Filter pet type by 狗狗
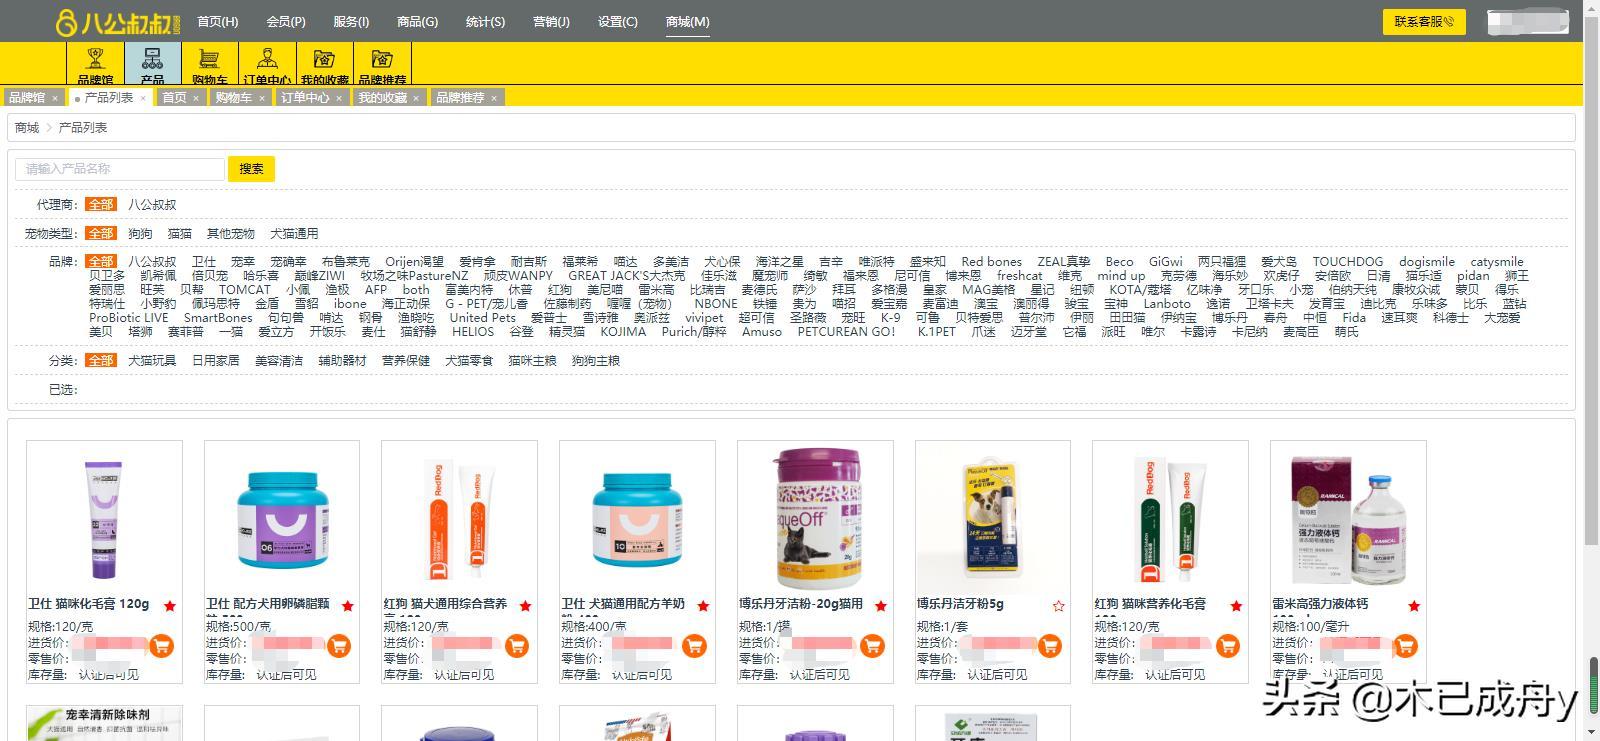The width and height of the screenshot is (1600, 741). (140, 233)
